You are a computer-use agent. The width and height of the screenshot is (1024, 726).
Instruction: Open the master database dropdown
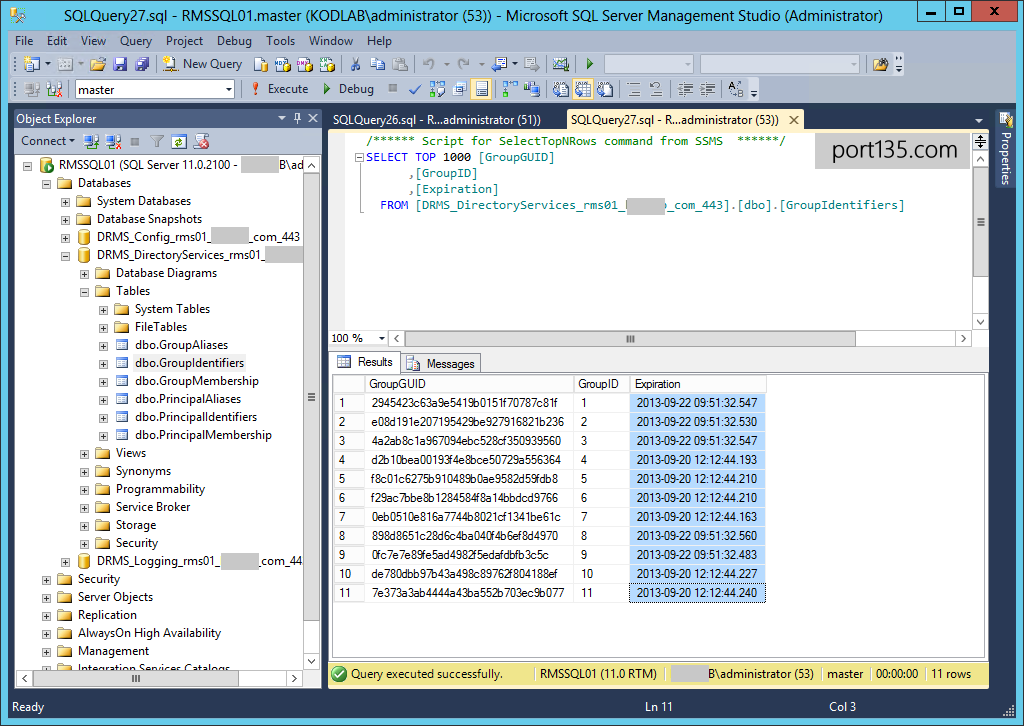[x=229, y=90]
